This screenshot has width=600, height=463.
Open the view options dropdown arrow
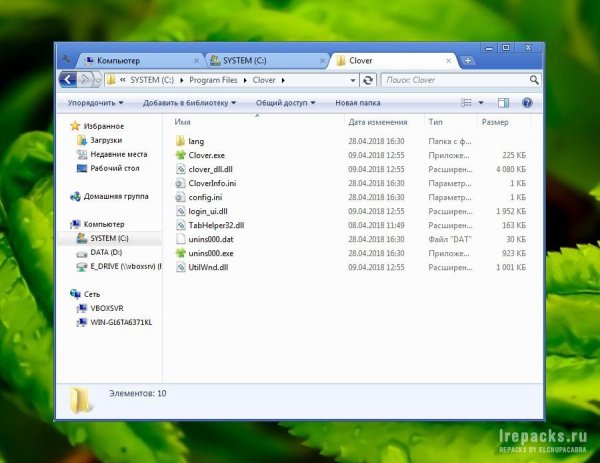pos(481,103)
